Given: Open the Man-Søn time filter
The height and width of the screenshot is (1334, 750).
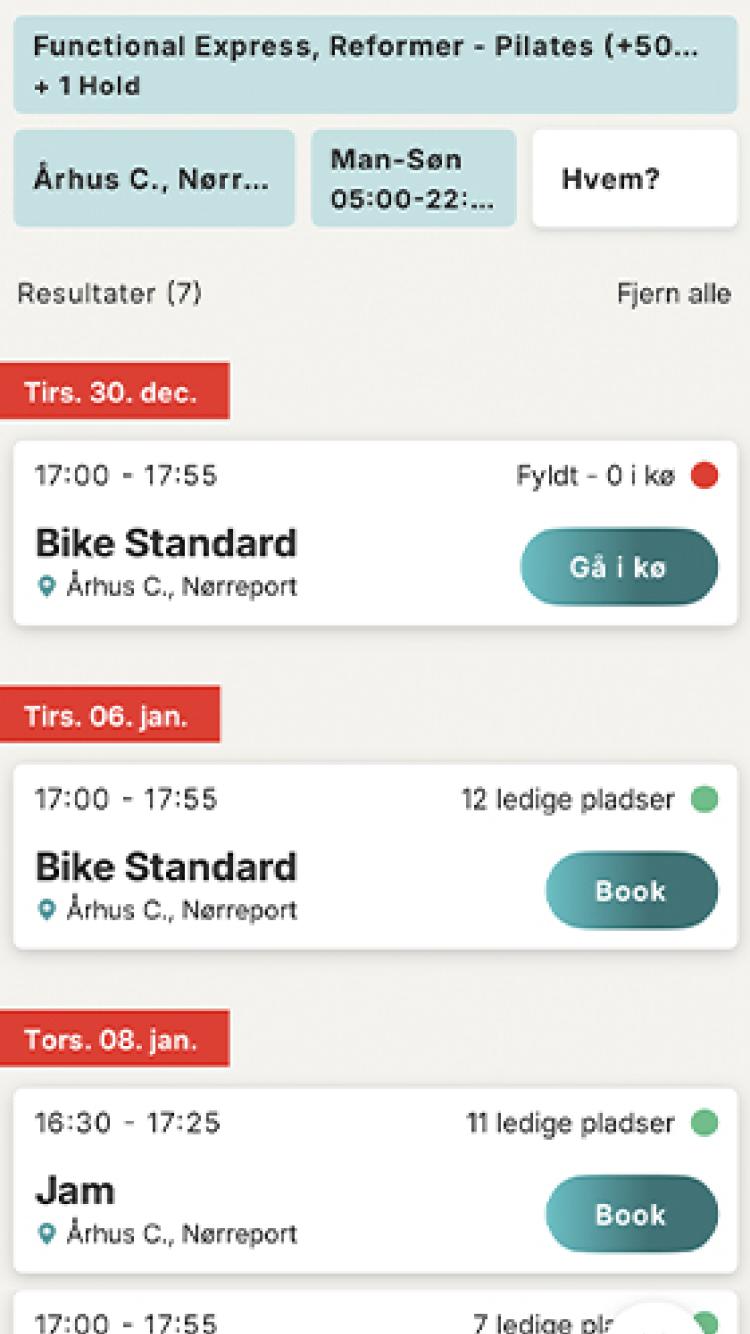Looking at the screenshot, I should click(x=413, y=178).
